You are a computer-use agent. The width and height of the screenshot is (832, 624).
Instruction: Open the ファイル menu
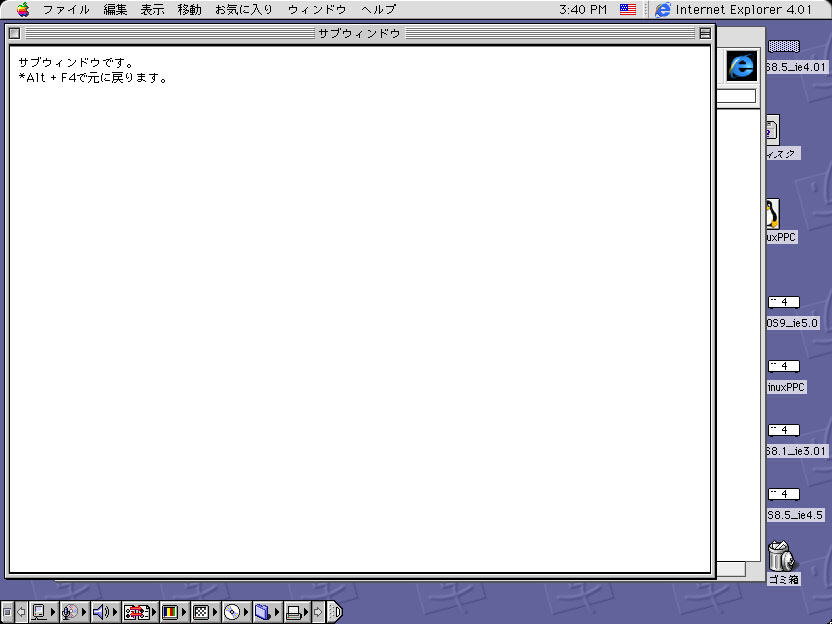click(66, 10)
